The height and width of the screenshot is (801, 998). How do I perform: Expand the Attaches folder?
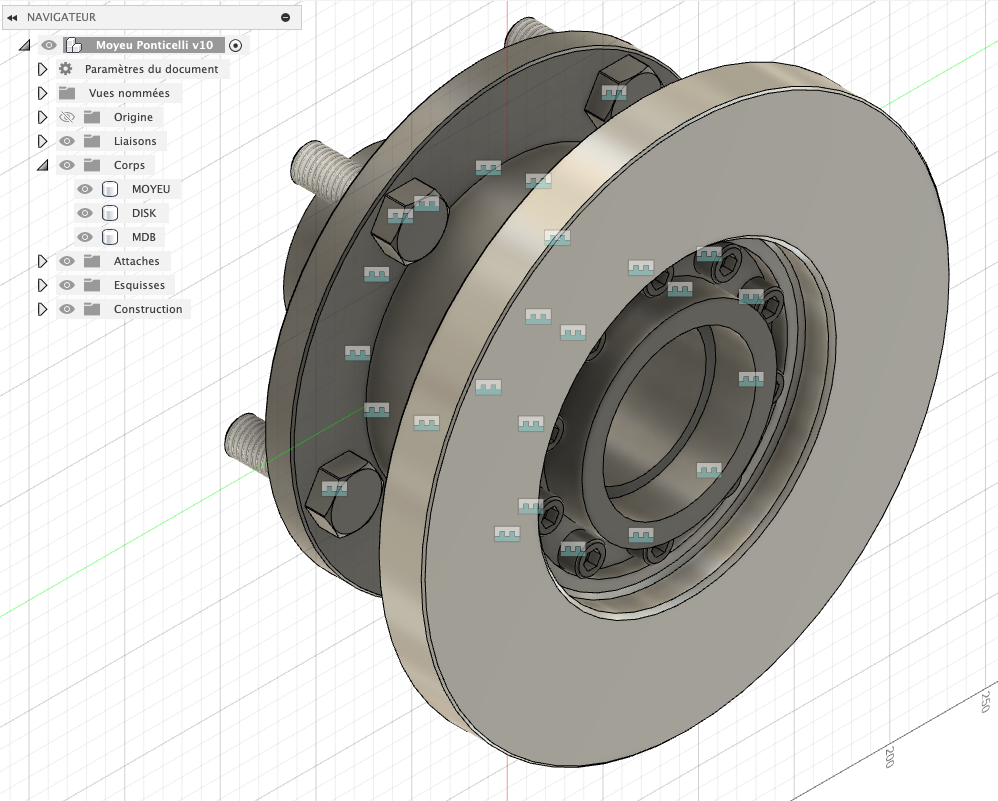point(42,261)
